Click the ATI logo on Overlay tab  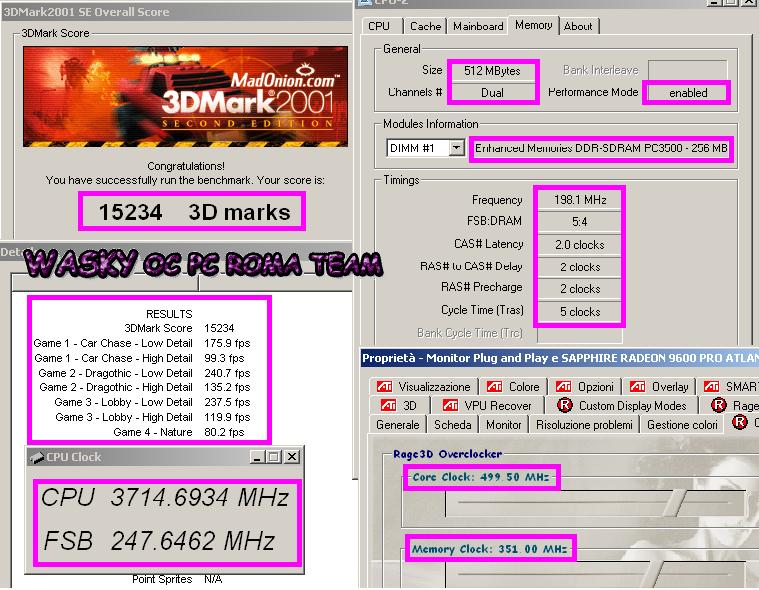637,386
